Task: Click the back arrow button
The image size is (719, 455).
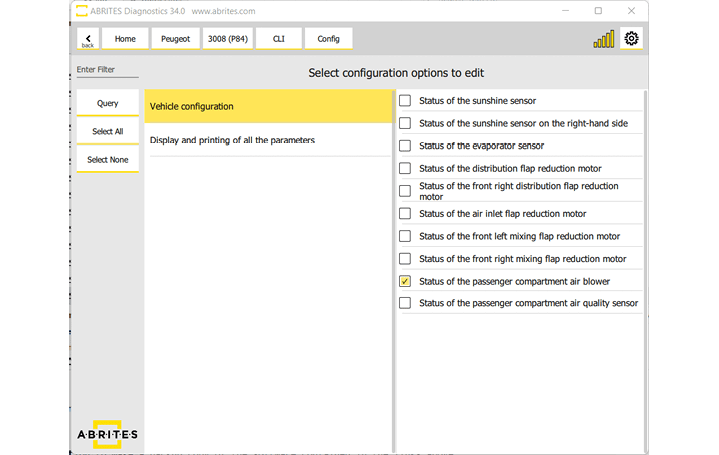Action: 88,39
